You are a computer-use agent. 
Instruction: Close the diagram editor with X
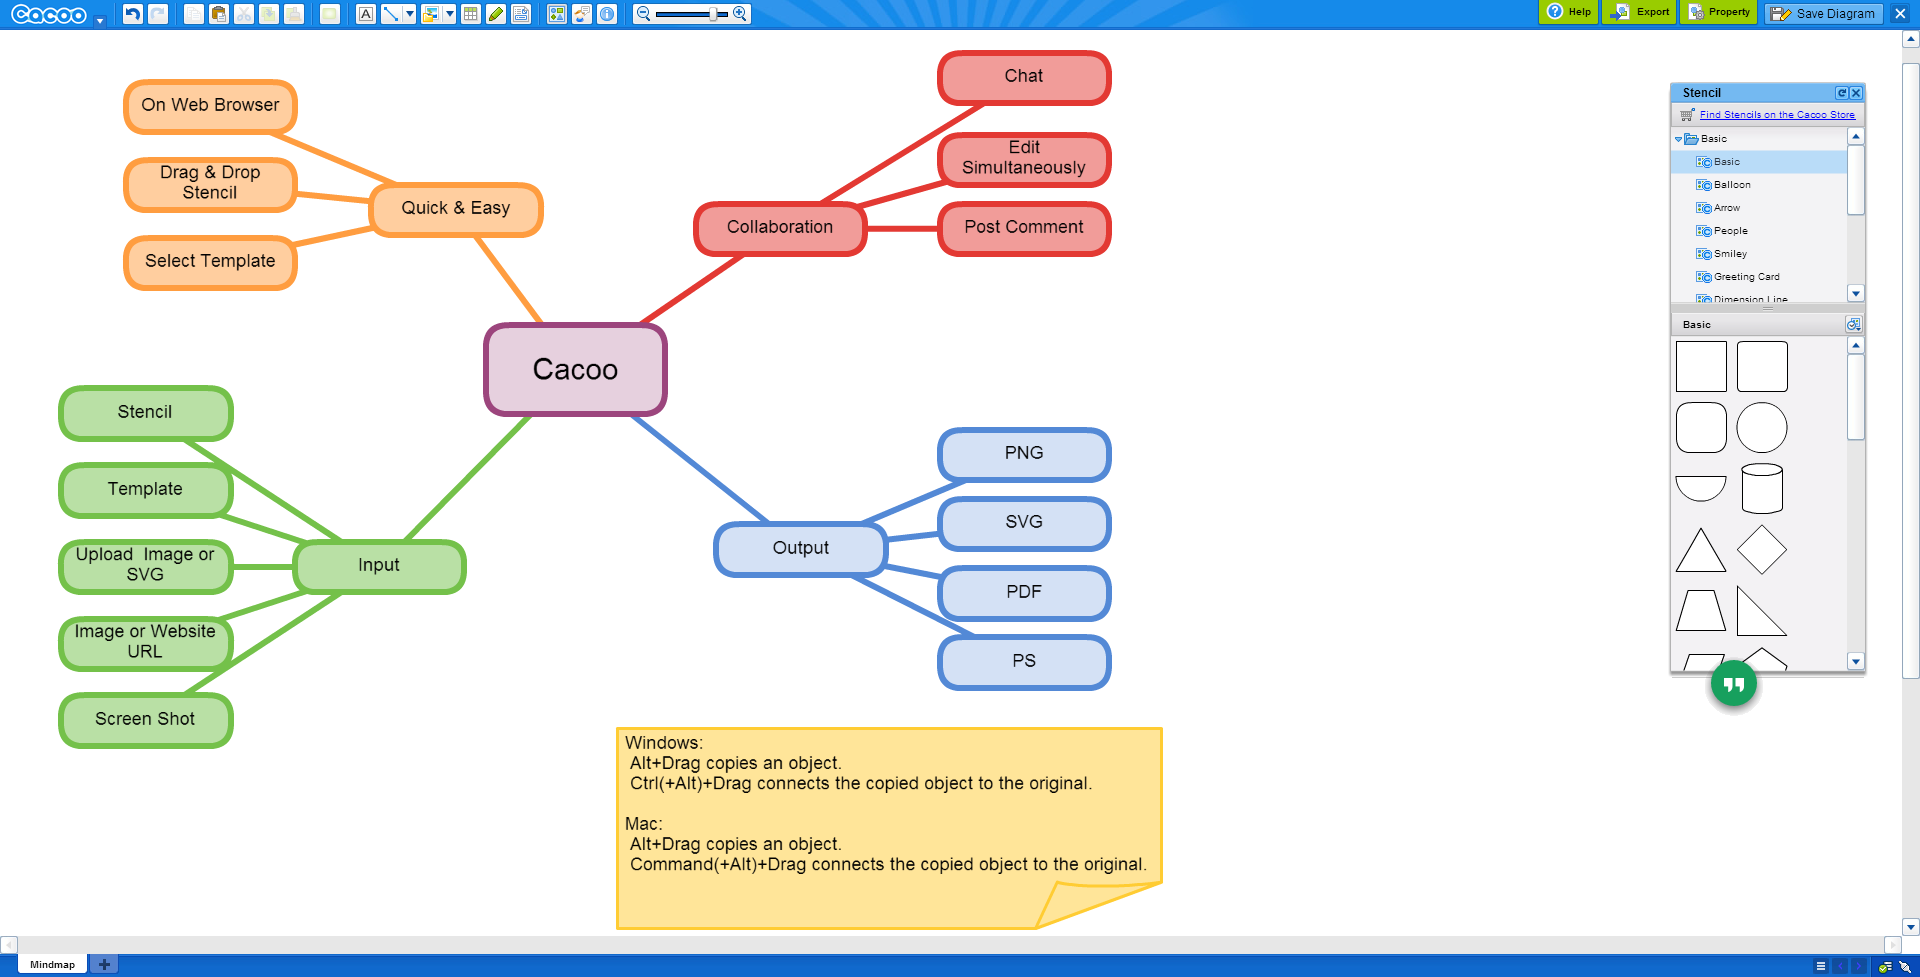click(x=1901, y=14)
